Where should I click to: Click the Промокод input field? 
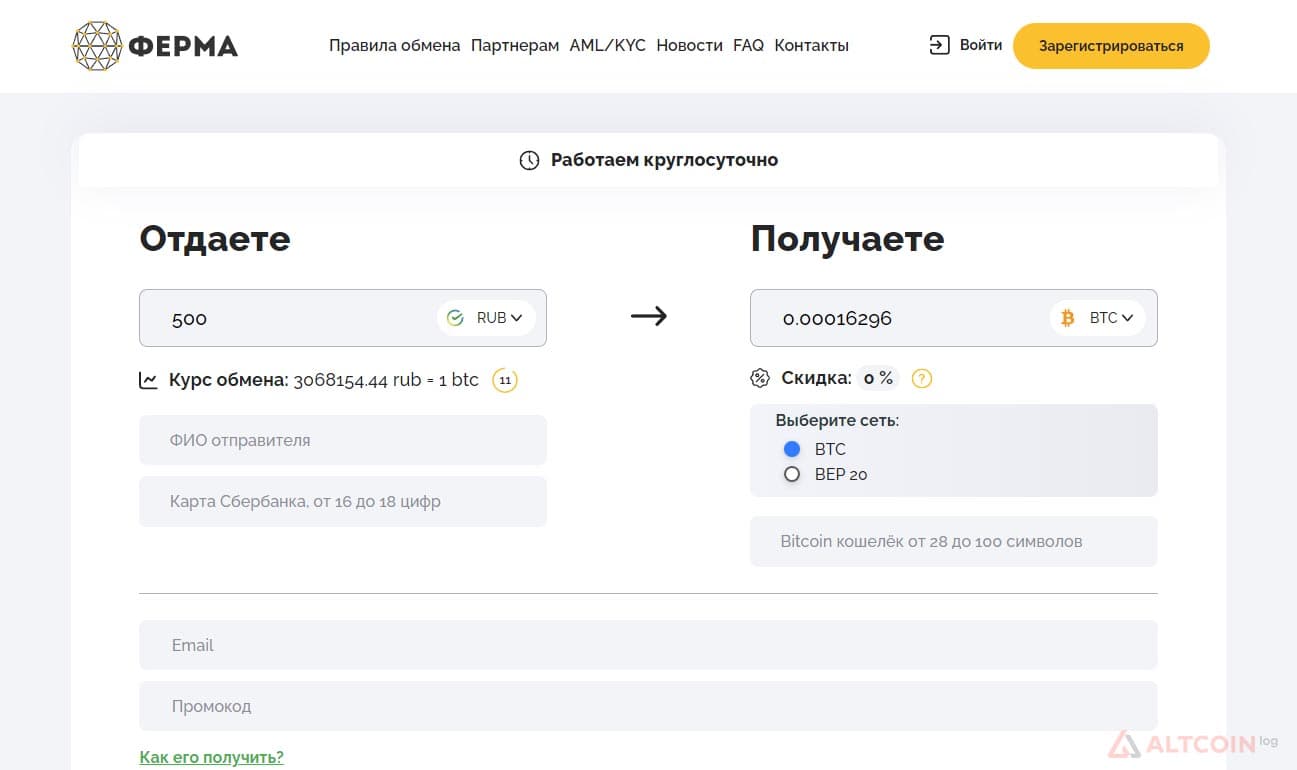pyautogui.click(x=648, y=706)
